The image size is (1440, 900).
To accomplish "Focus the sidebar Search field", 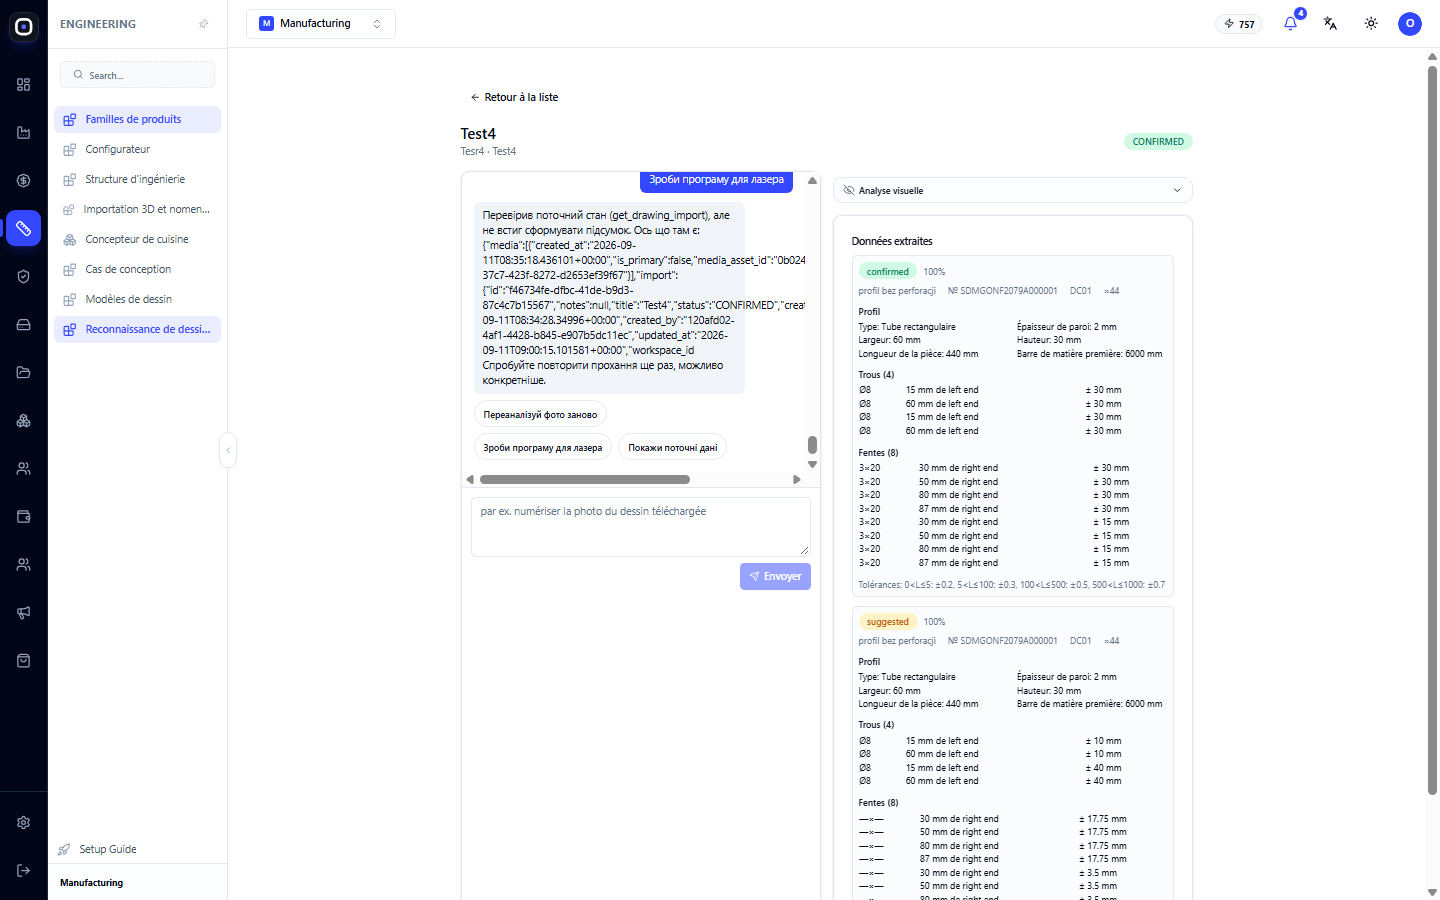I will coord(137,75).
